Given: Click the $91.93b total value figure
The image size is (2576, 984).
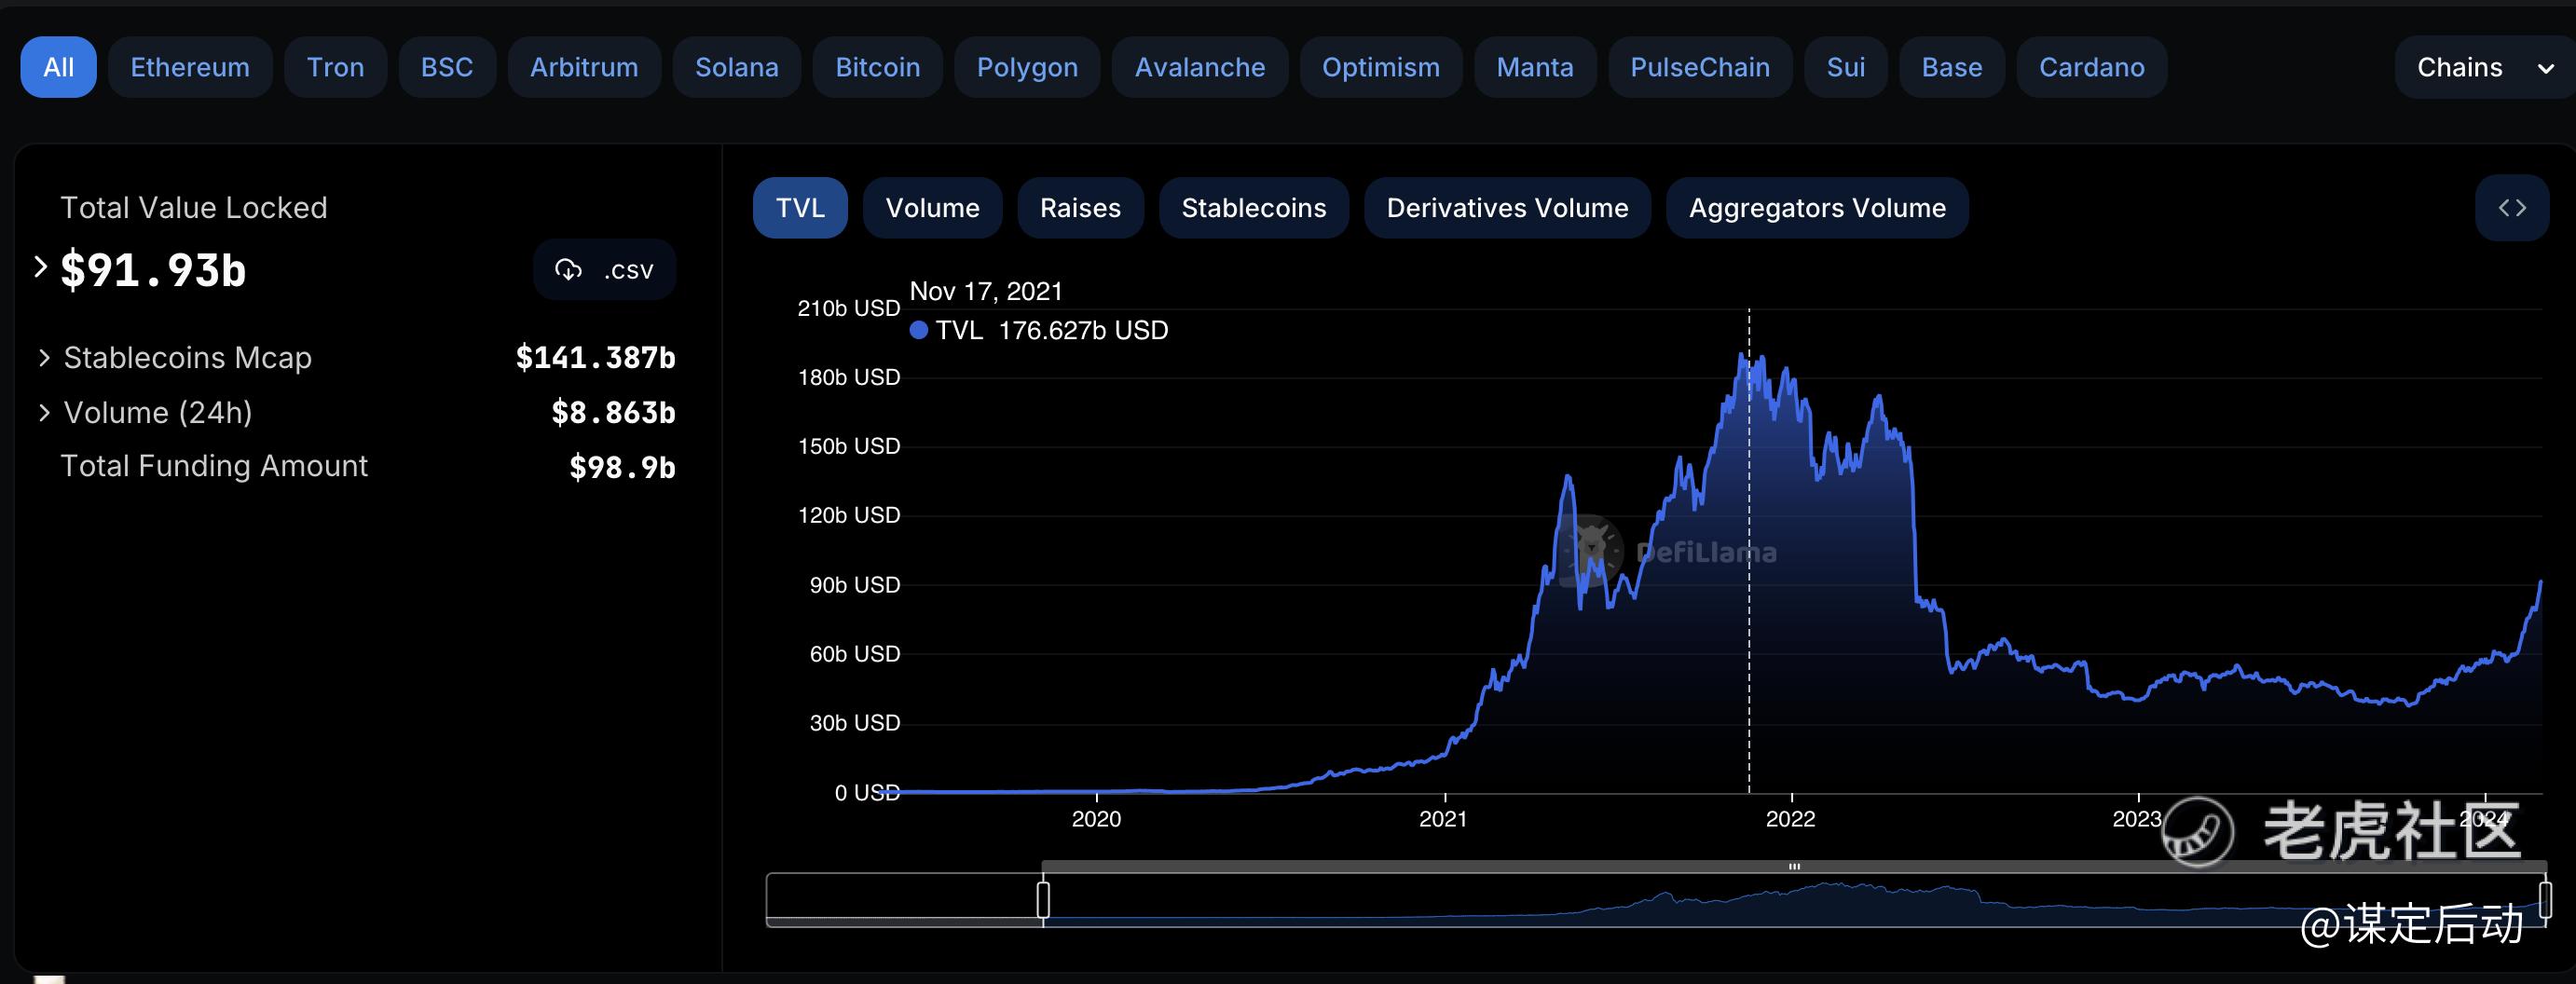Looking at the screenshot, I should pyautogui.click(x=153, y=270).
